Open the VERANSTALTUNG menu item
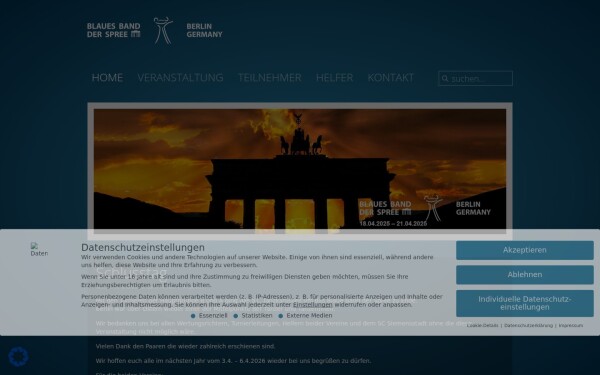This screenshot has width=600, height=375. (x=180, y=78)
